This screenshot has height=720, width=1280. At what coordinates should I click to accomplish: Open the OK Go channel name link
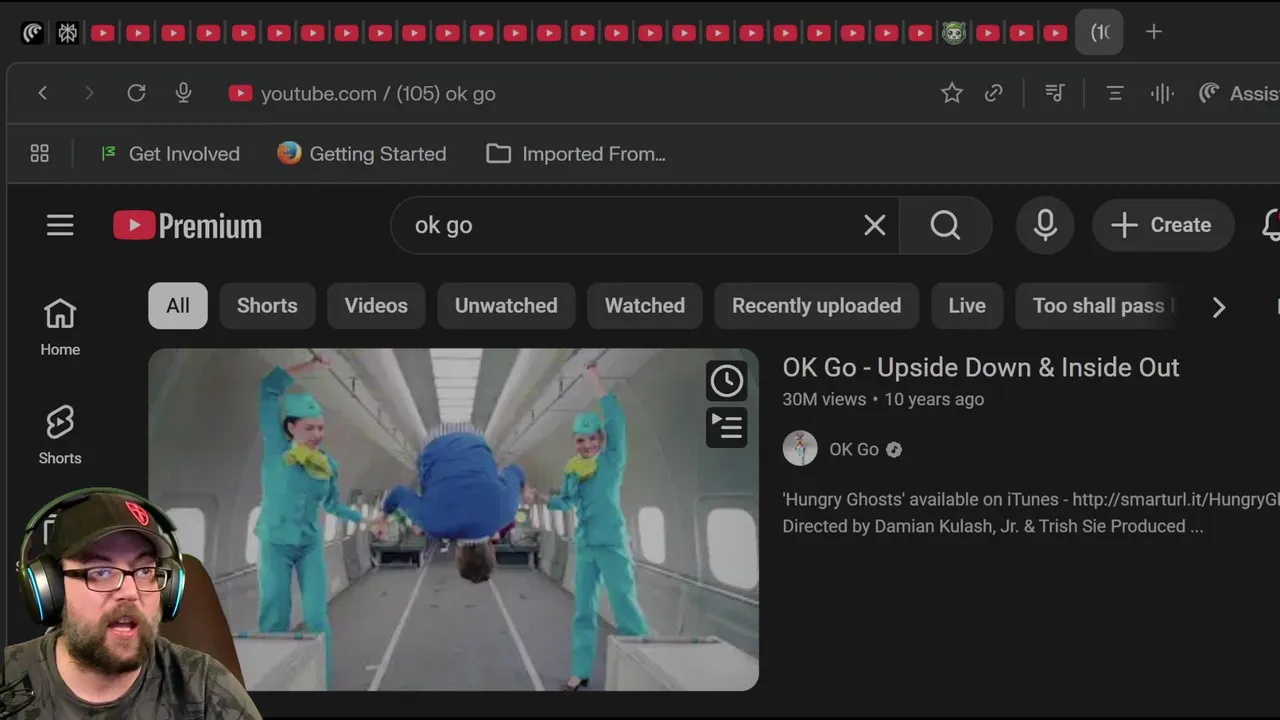(x=854, y=449)
